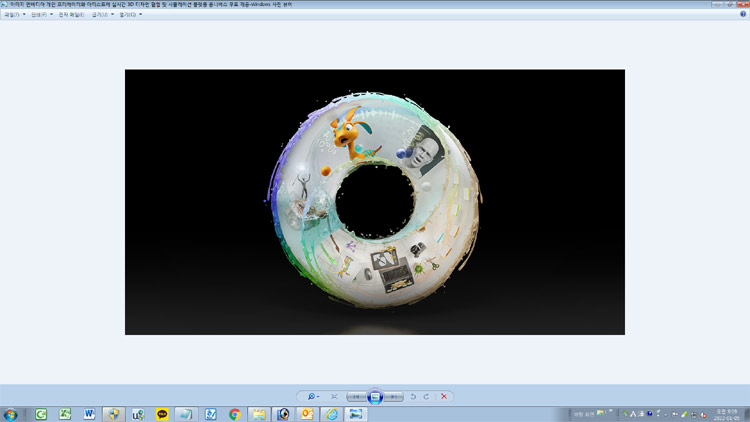
Task: Click the taskbar clock showing 2022-01-05
Action: click(727, 414)
